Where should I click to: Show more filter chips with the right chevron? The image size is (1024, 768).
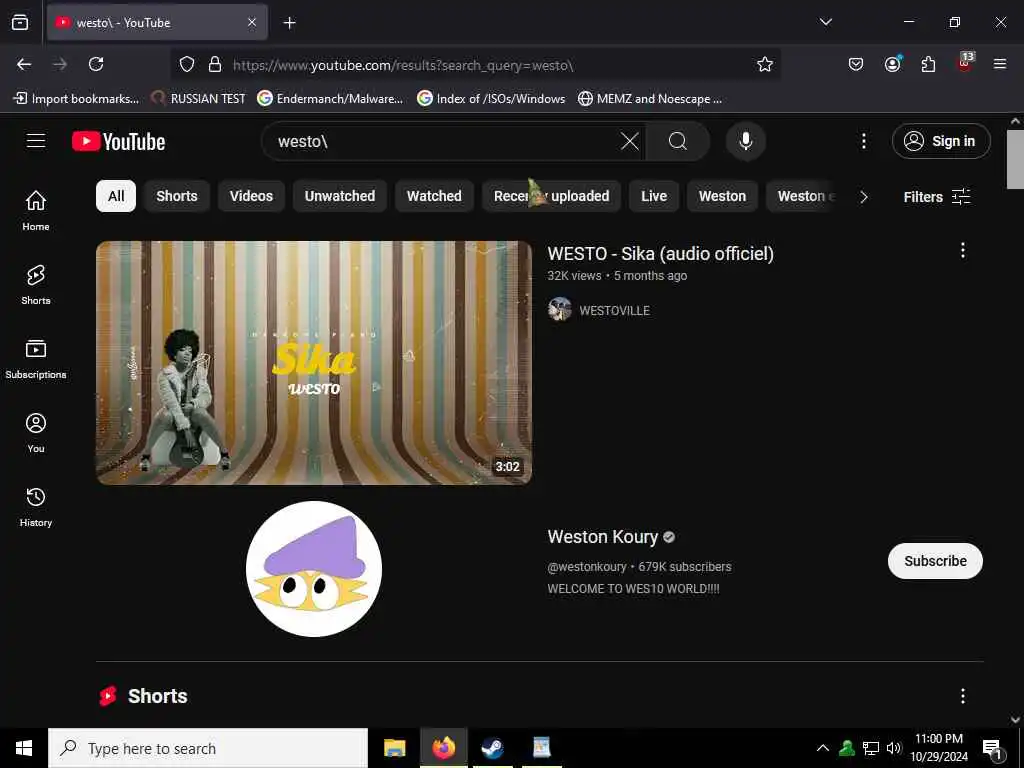pos(863,197)
